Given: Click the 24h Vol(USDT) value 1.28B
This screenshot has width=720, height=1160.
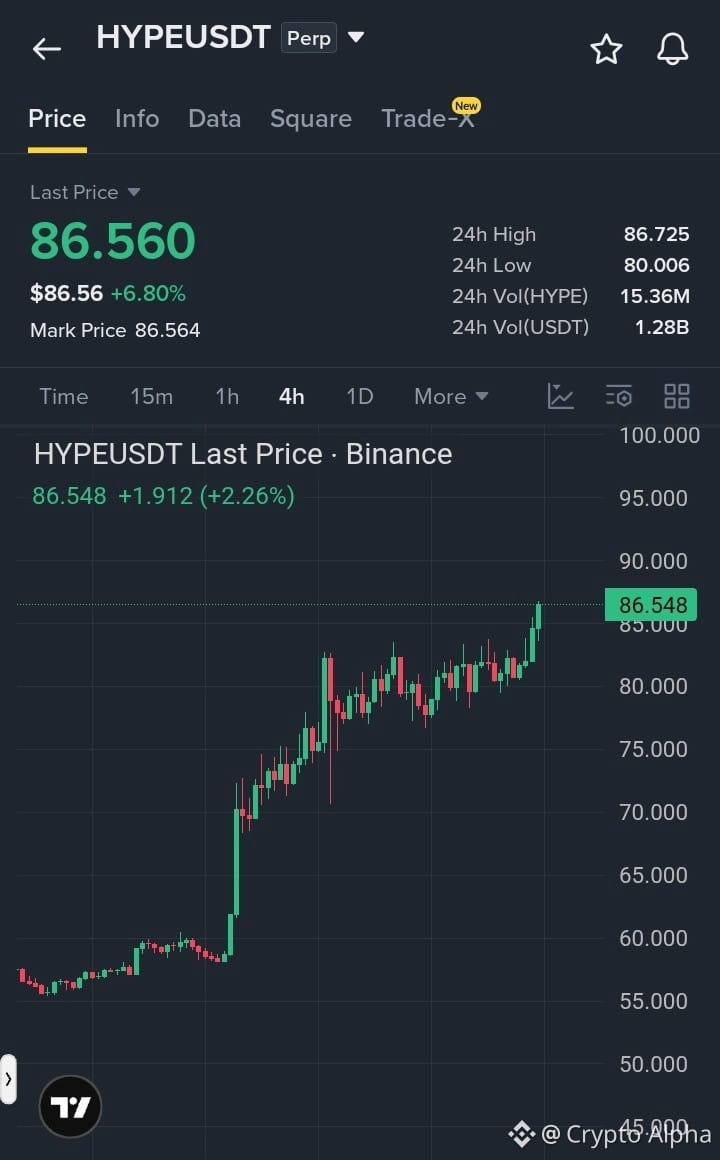Looking at the screenshot, I should (x=662, y=327).
